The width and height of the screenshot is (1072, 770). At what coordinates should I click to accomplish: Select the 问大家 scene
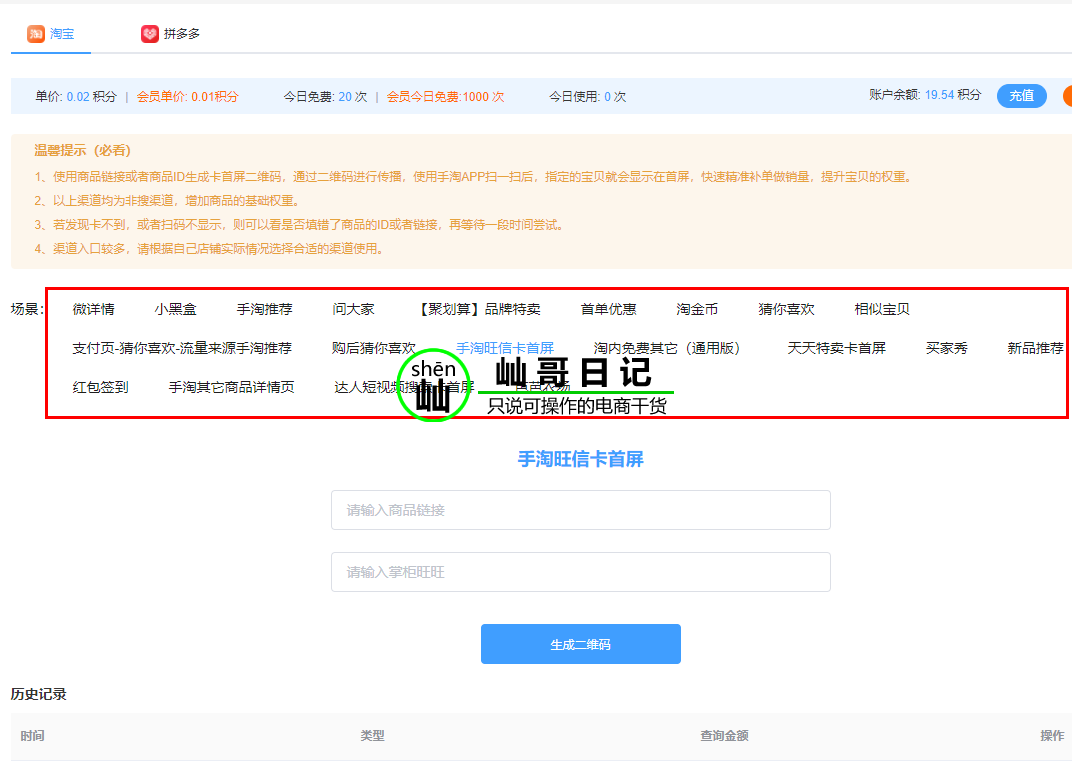pyautogui.click(x=353, y=309)
